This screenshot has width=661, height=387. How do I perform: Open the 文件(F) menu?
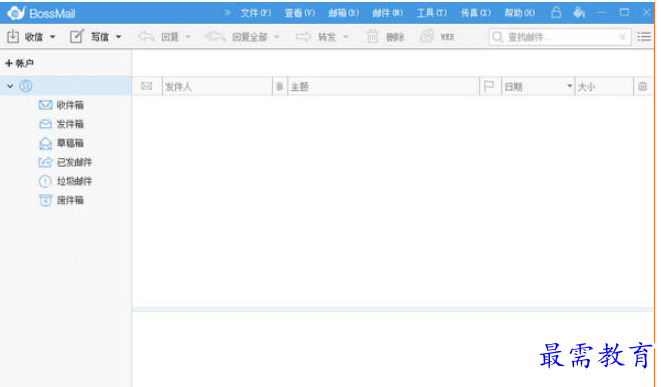[255, 13]
